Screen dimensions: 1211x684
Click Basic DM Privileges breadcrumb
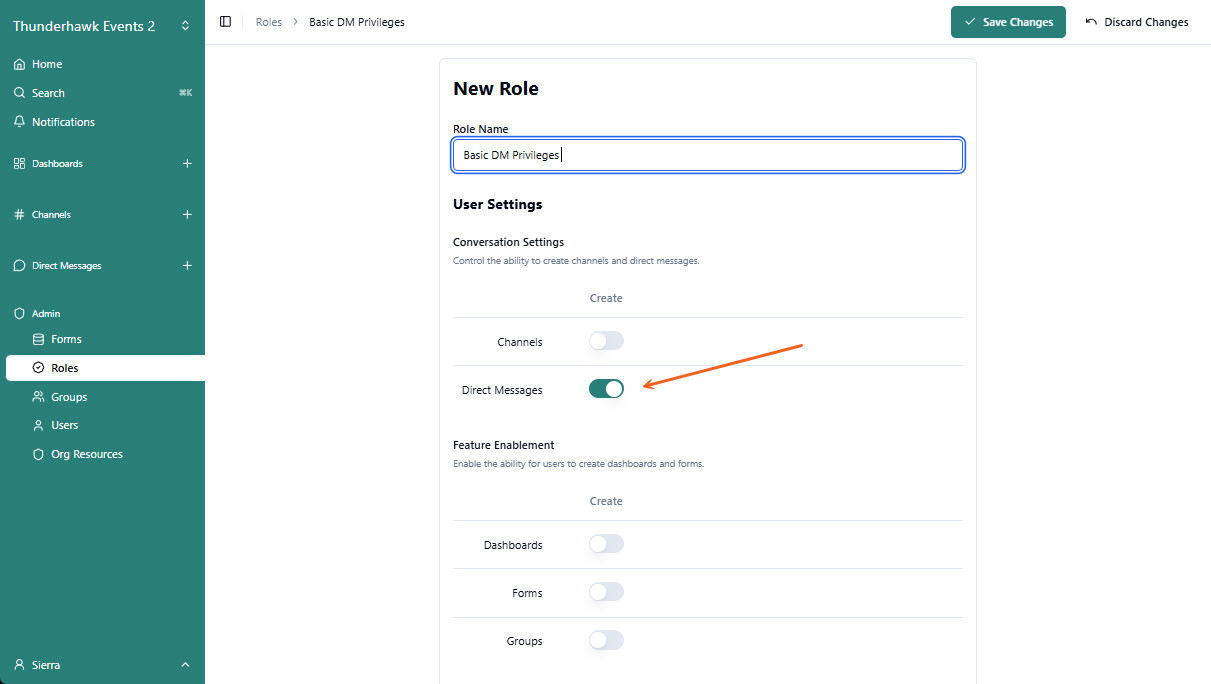pyautogui.click(x=357, y=22)
